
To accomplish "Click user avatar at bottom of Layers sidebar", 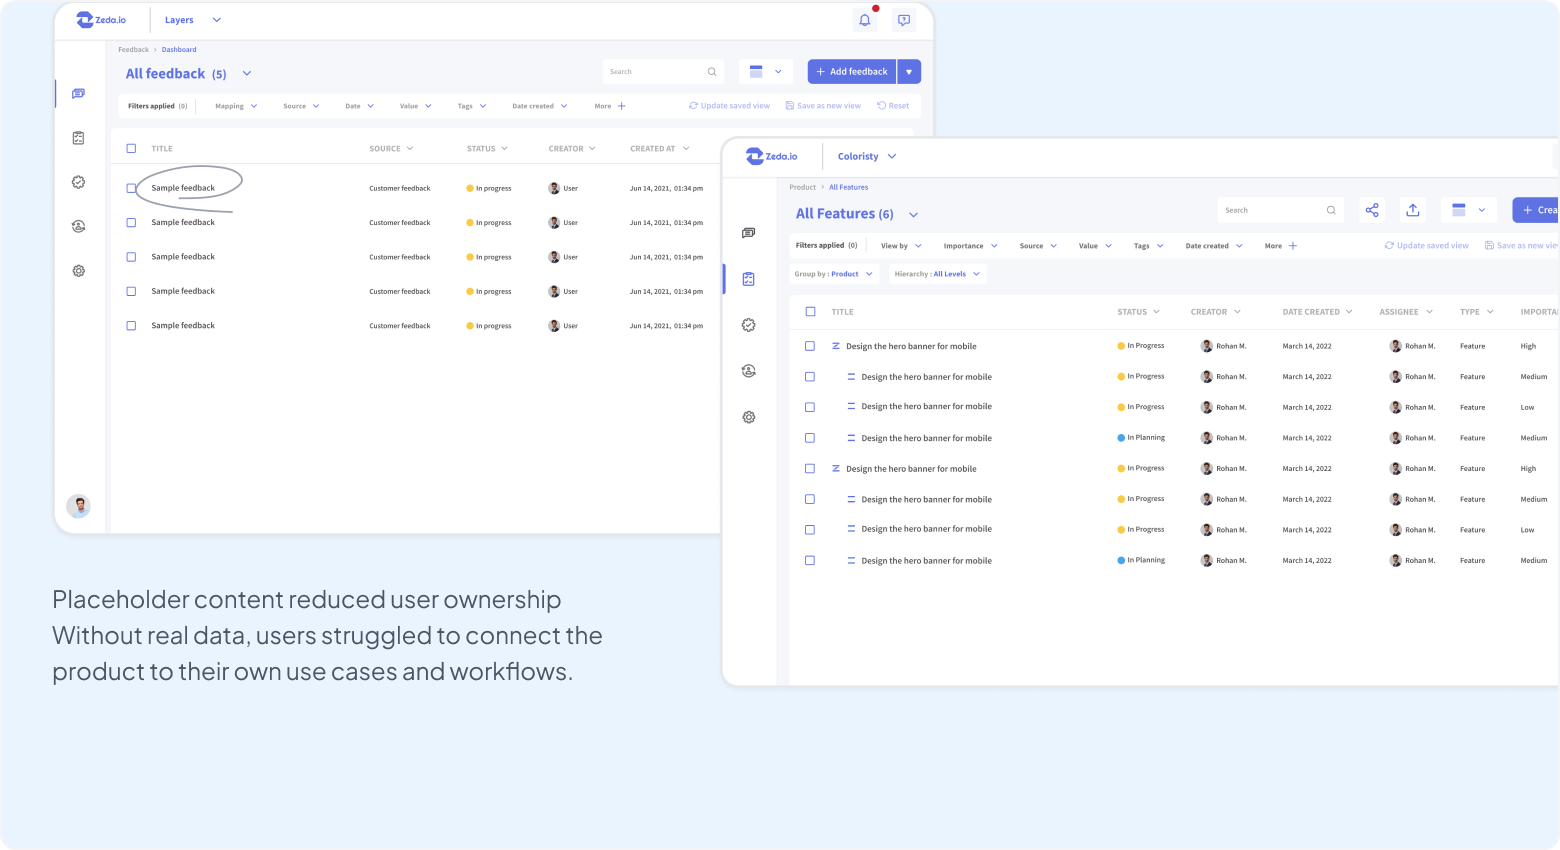I will [x=78, y=506].
